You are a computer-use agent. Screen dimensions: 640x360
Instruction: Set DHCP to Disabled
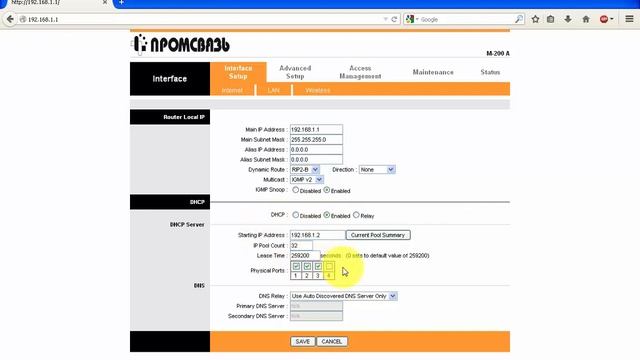click(x=296, y=215)
